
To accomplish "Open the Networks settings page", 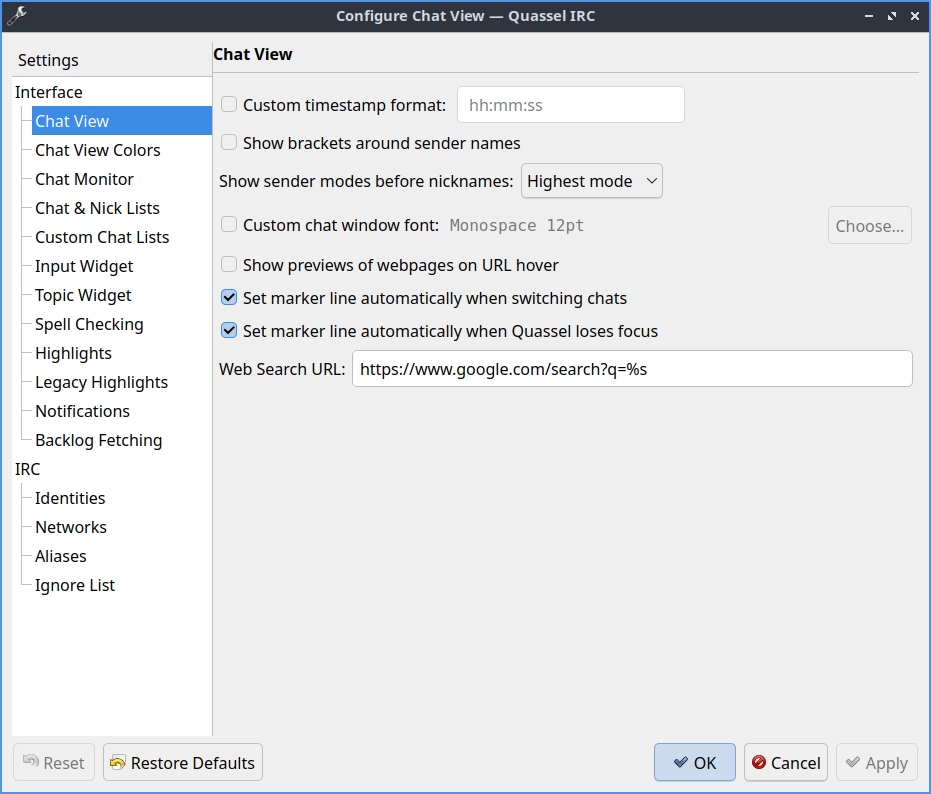I will (x=71, y=527).
